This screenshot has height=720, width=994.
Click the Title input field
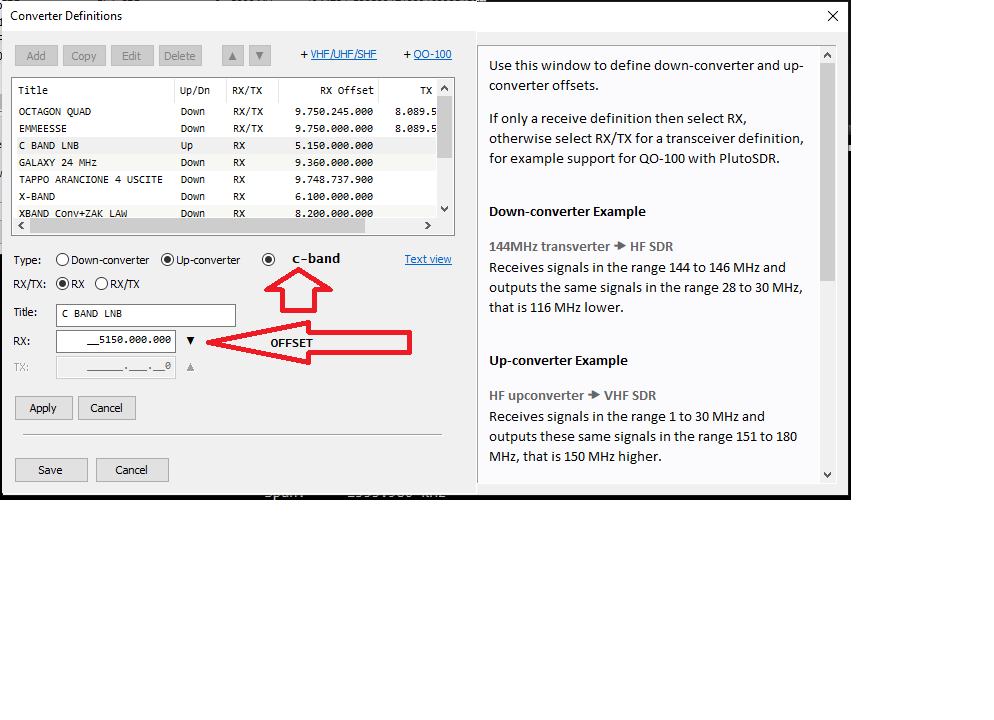(146, 314)
